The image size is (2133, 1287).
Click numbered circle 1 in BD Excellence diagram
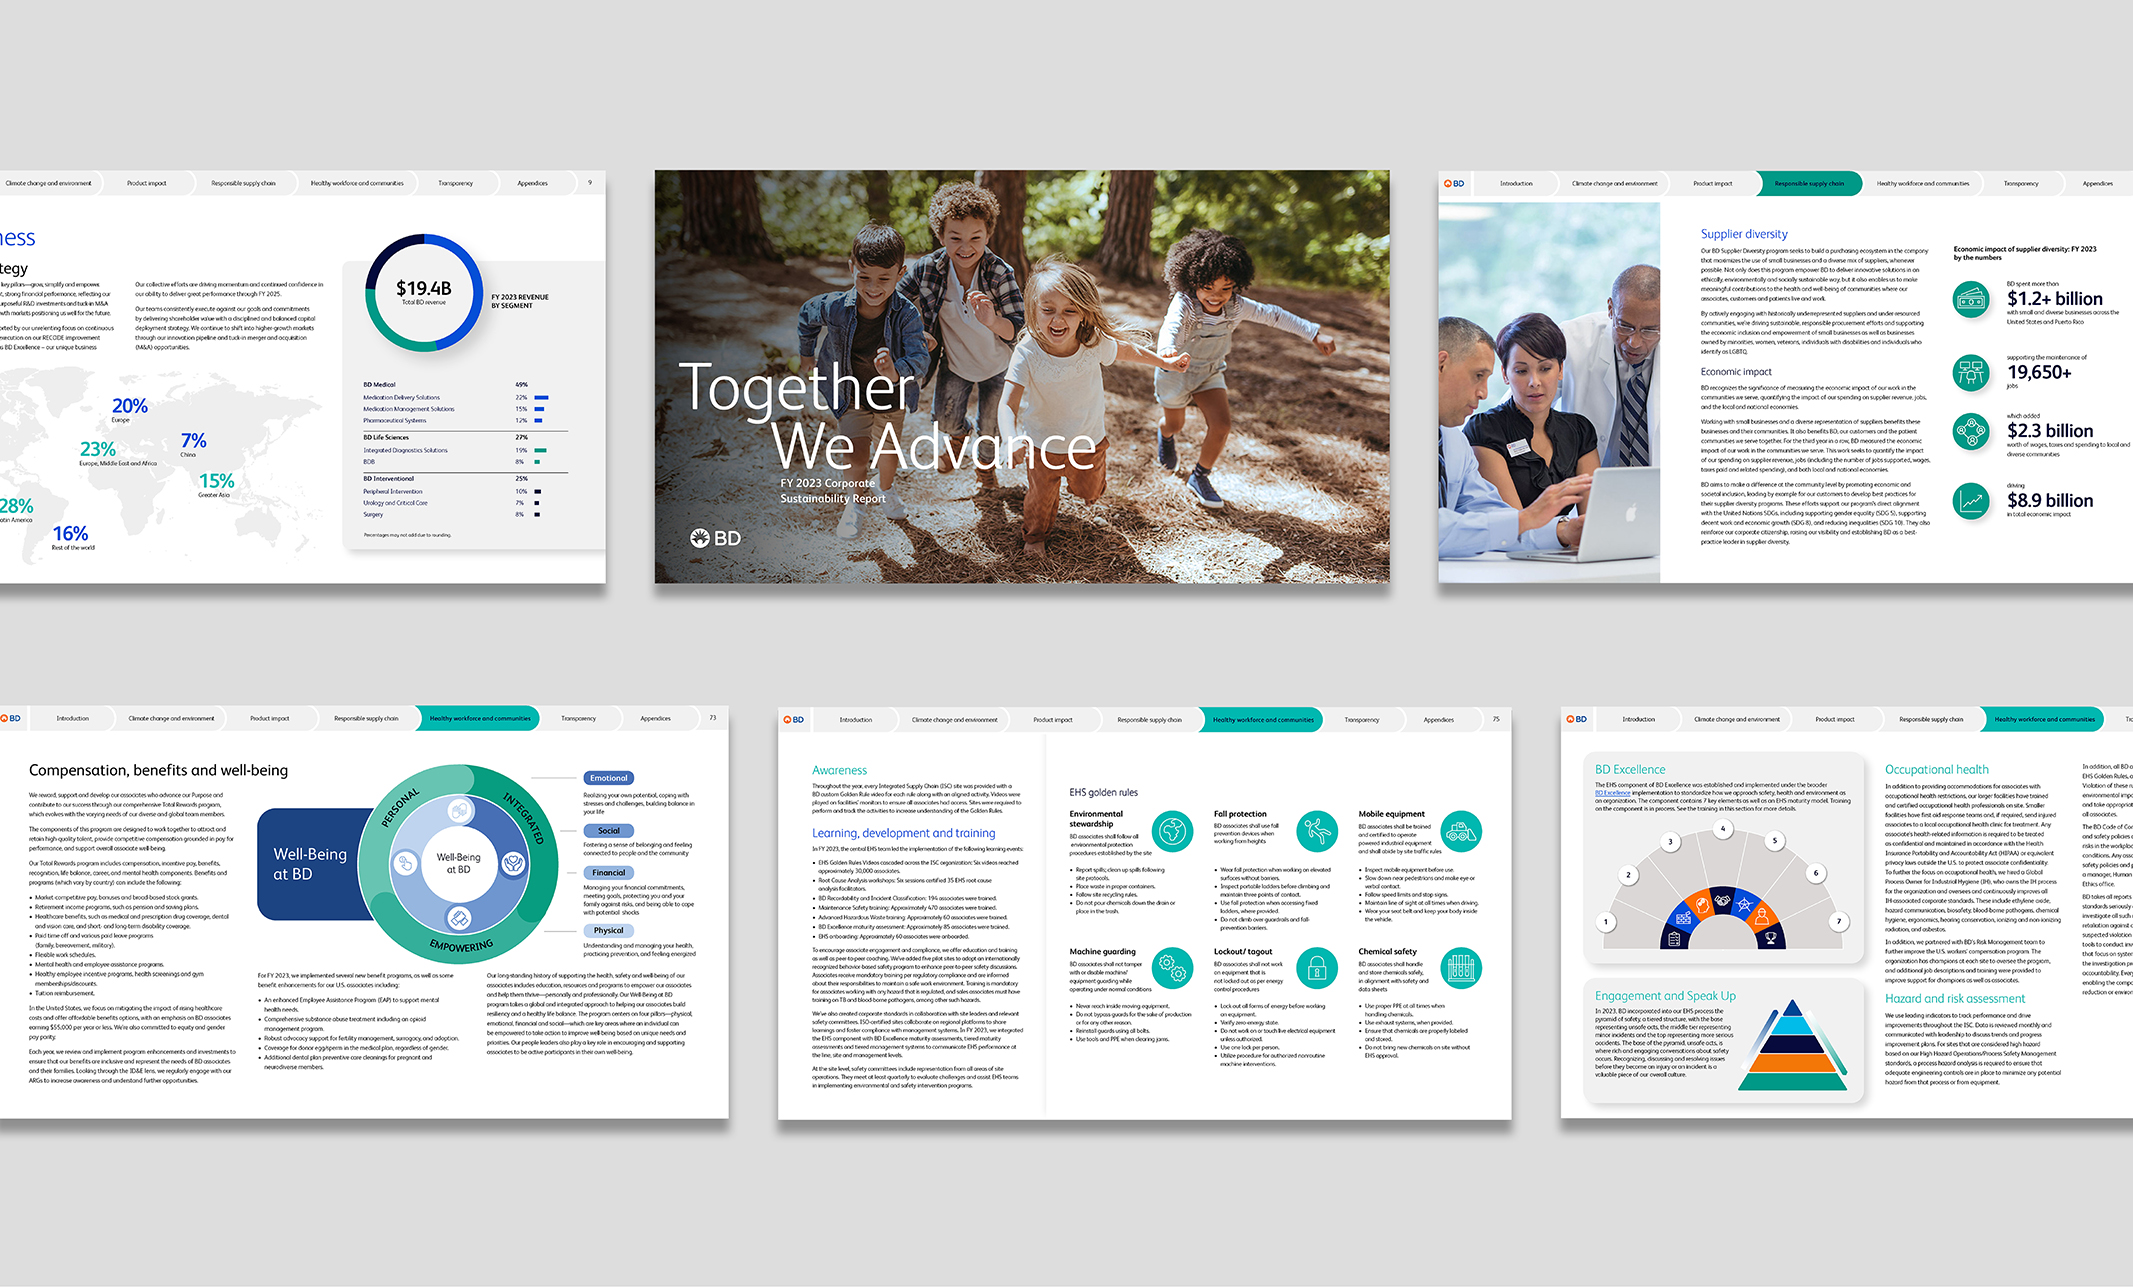(1606, 922)
